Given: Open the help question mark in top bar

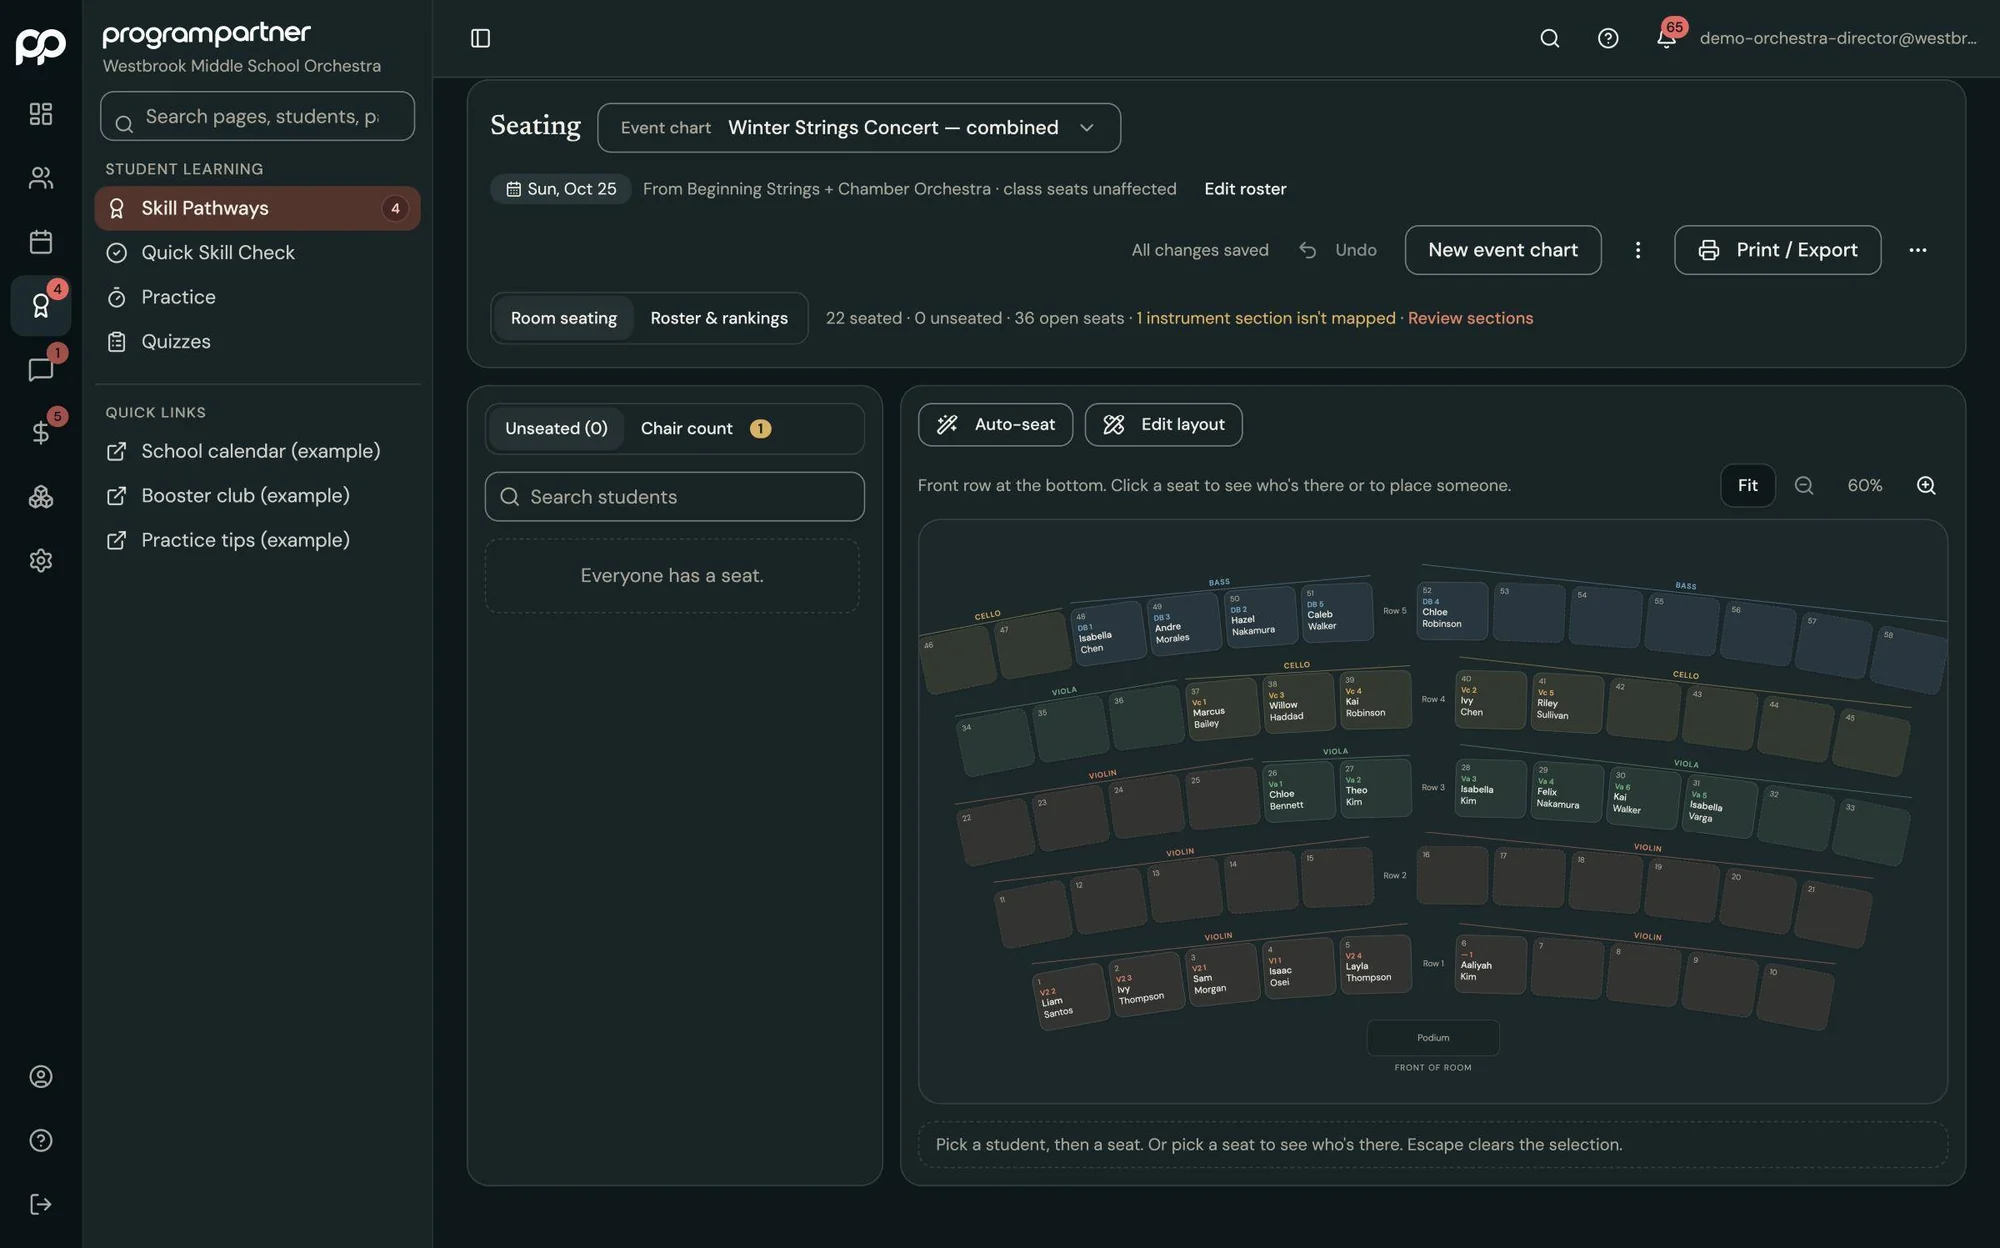Looking at the screenshot, I should coord(1608,38).
